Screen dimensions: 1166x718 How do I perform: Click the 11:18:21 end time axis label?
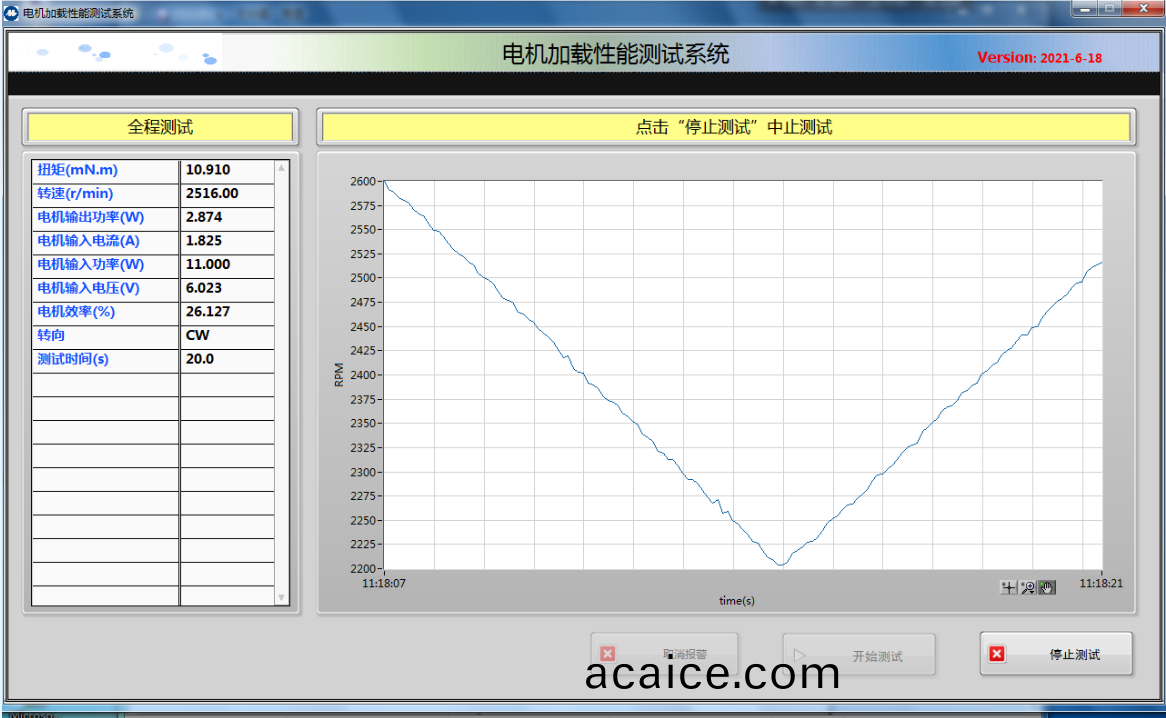1100,583
